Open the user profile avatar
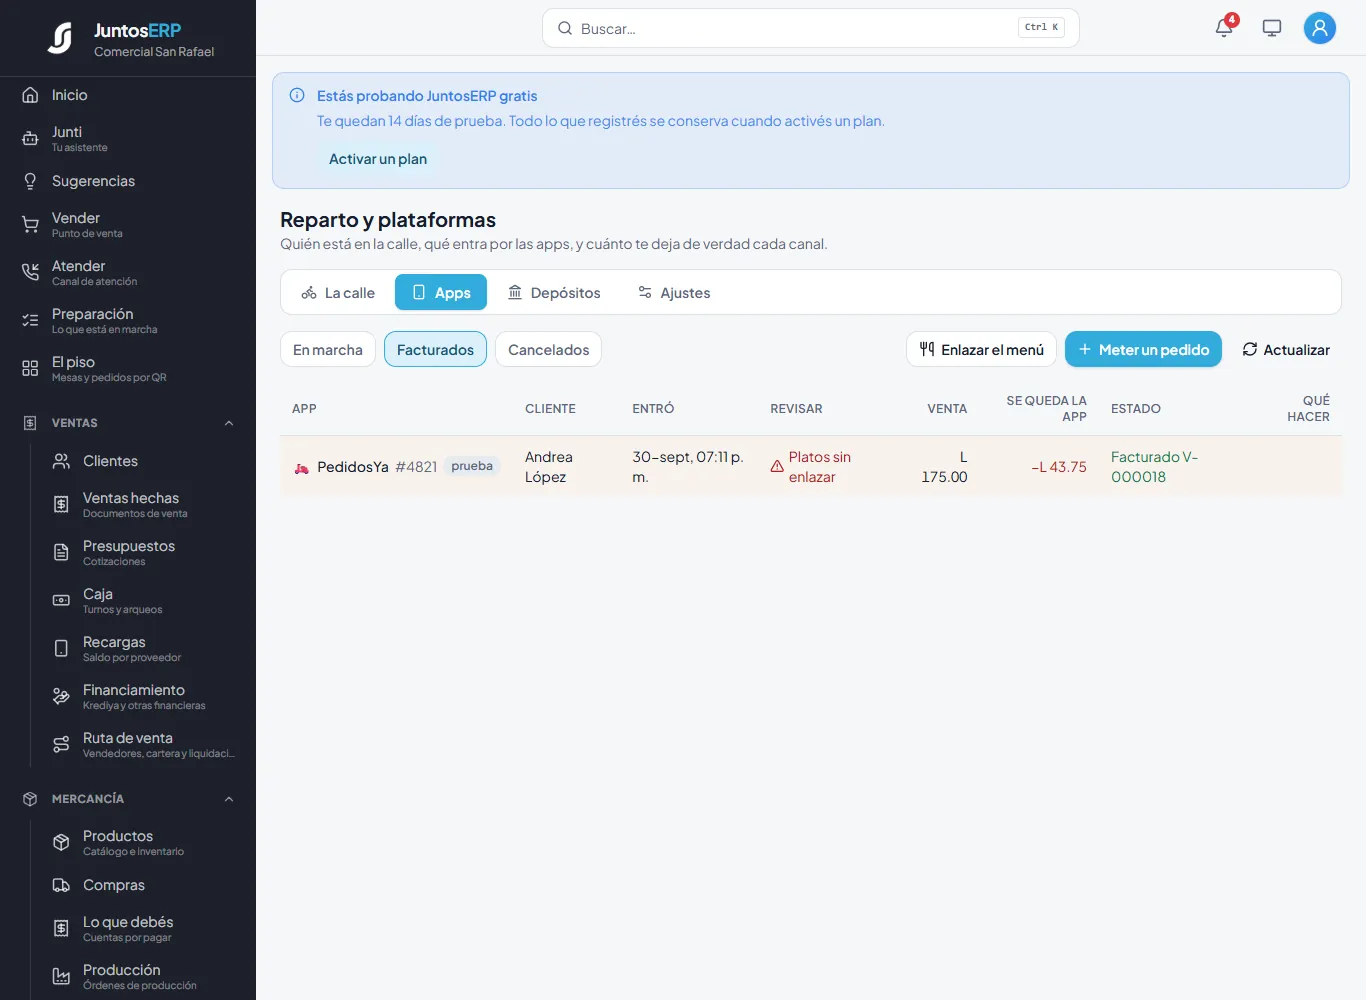 [1320, 28]
